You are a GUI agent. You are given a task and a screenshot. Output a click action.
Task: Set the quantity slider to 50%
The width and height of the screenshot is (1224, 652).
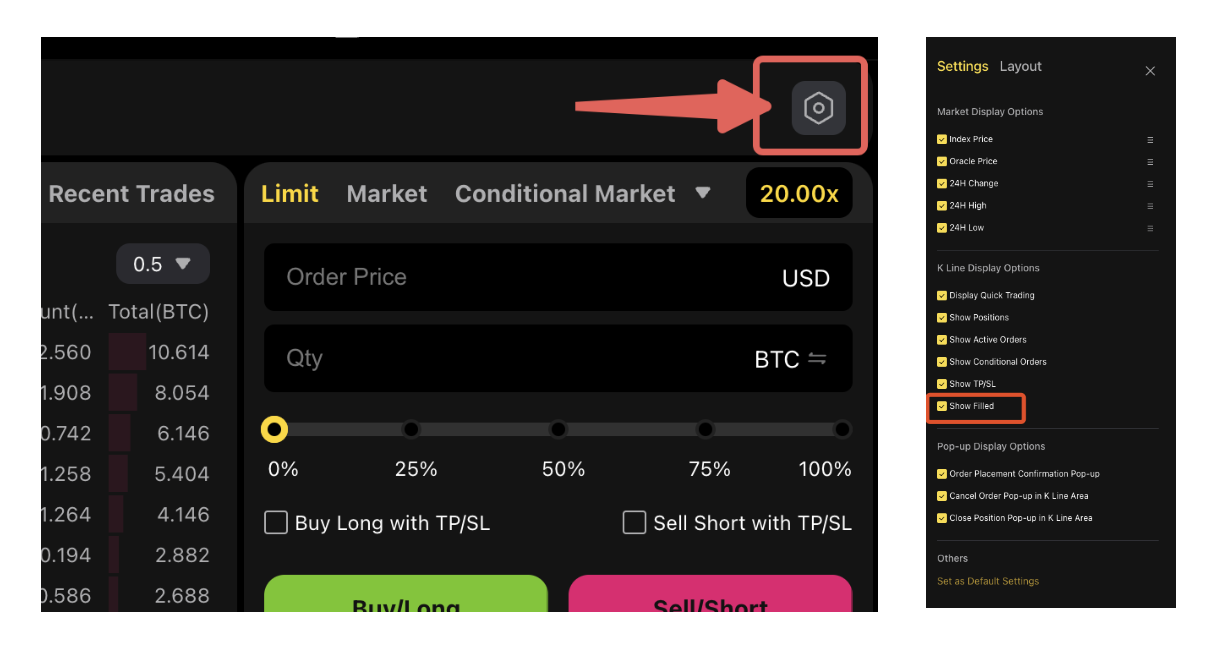pyautogui.click(x=558, y=429)
